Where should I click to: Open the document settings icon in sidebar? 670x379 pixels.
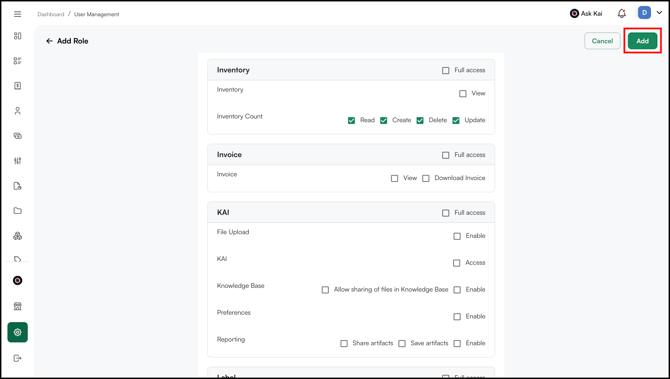[18, 186]
